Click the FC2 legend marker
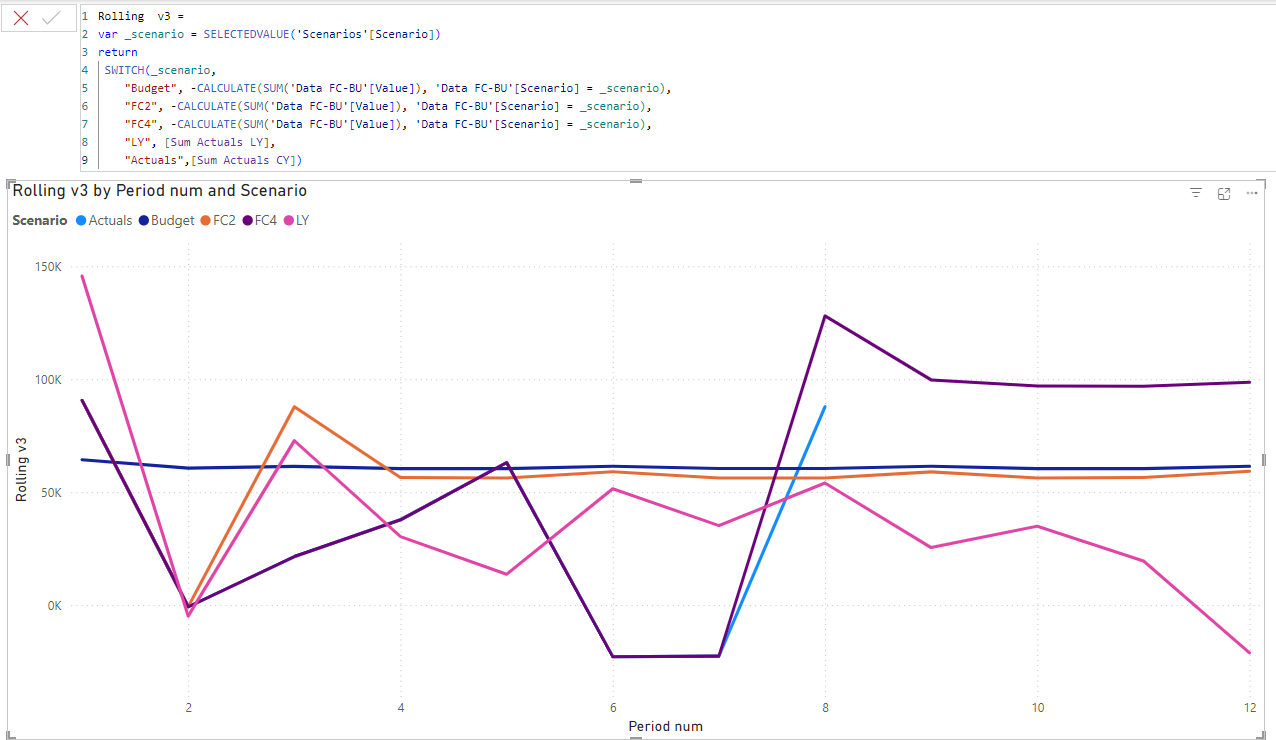1276x740 pixels. coord(205,220)
